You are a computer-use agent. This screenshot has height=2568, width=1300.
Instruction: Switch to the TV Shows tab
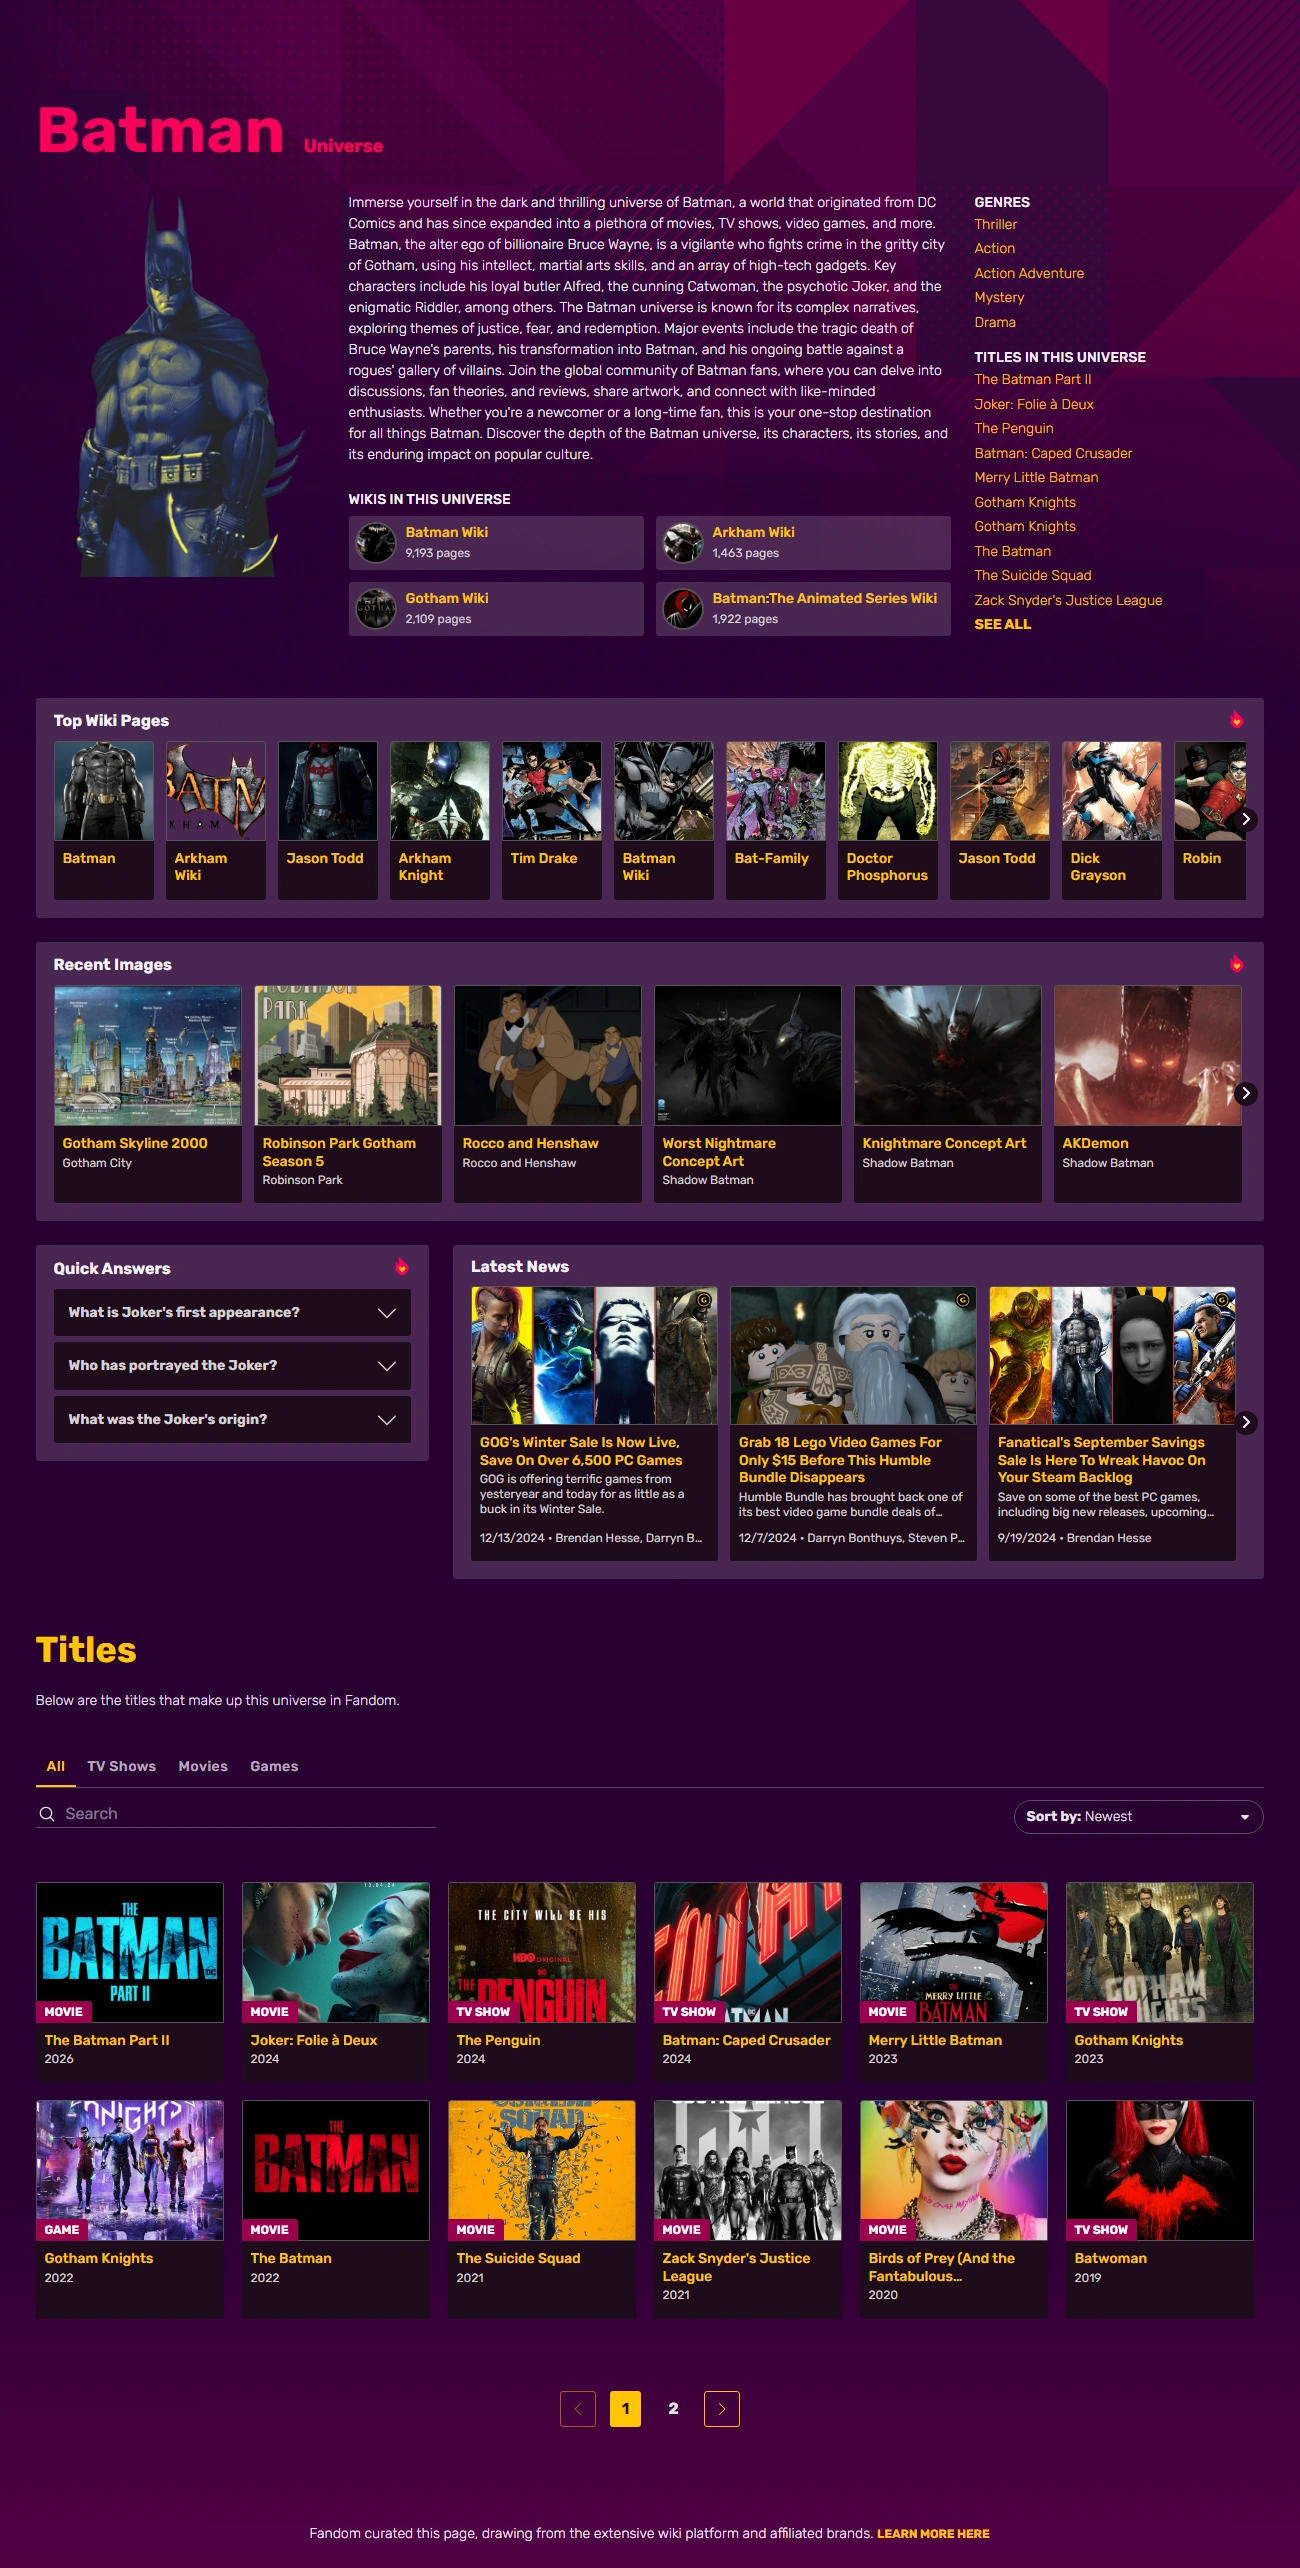pos(122,1767)
